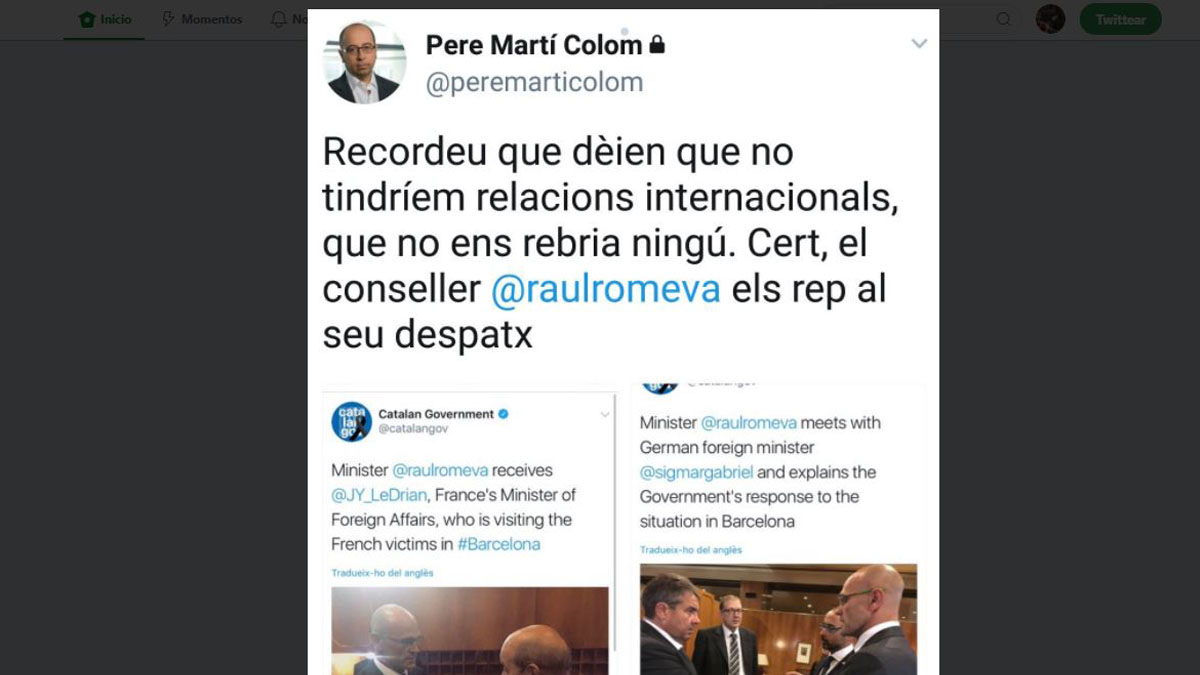This screenshot has width=1200, height=675.
Task: Open the account avatar menu in top bar
Action: pyautogui.click(x=1050, y=19)
